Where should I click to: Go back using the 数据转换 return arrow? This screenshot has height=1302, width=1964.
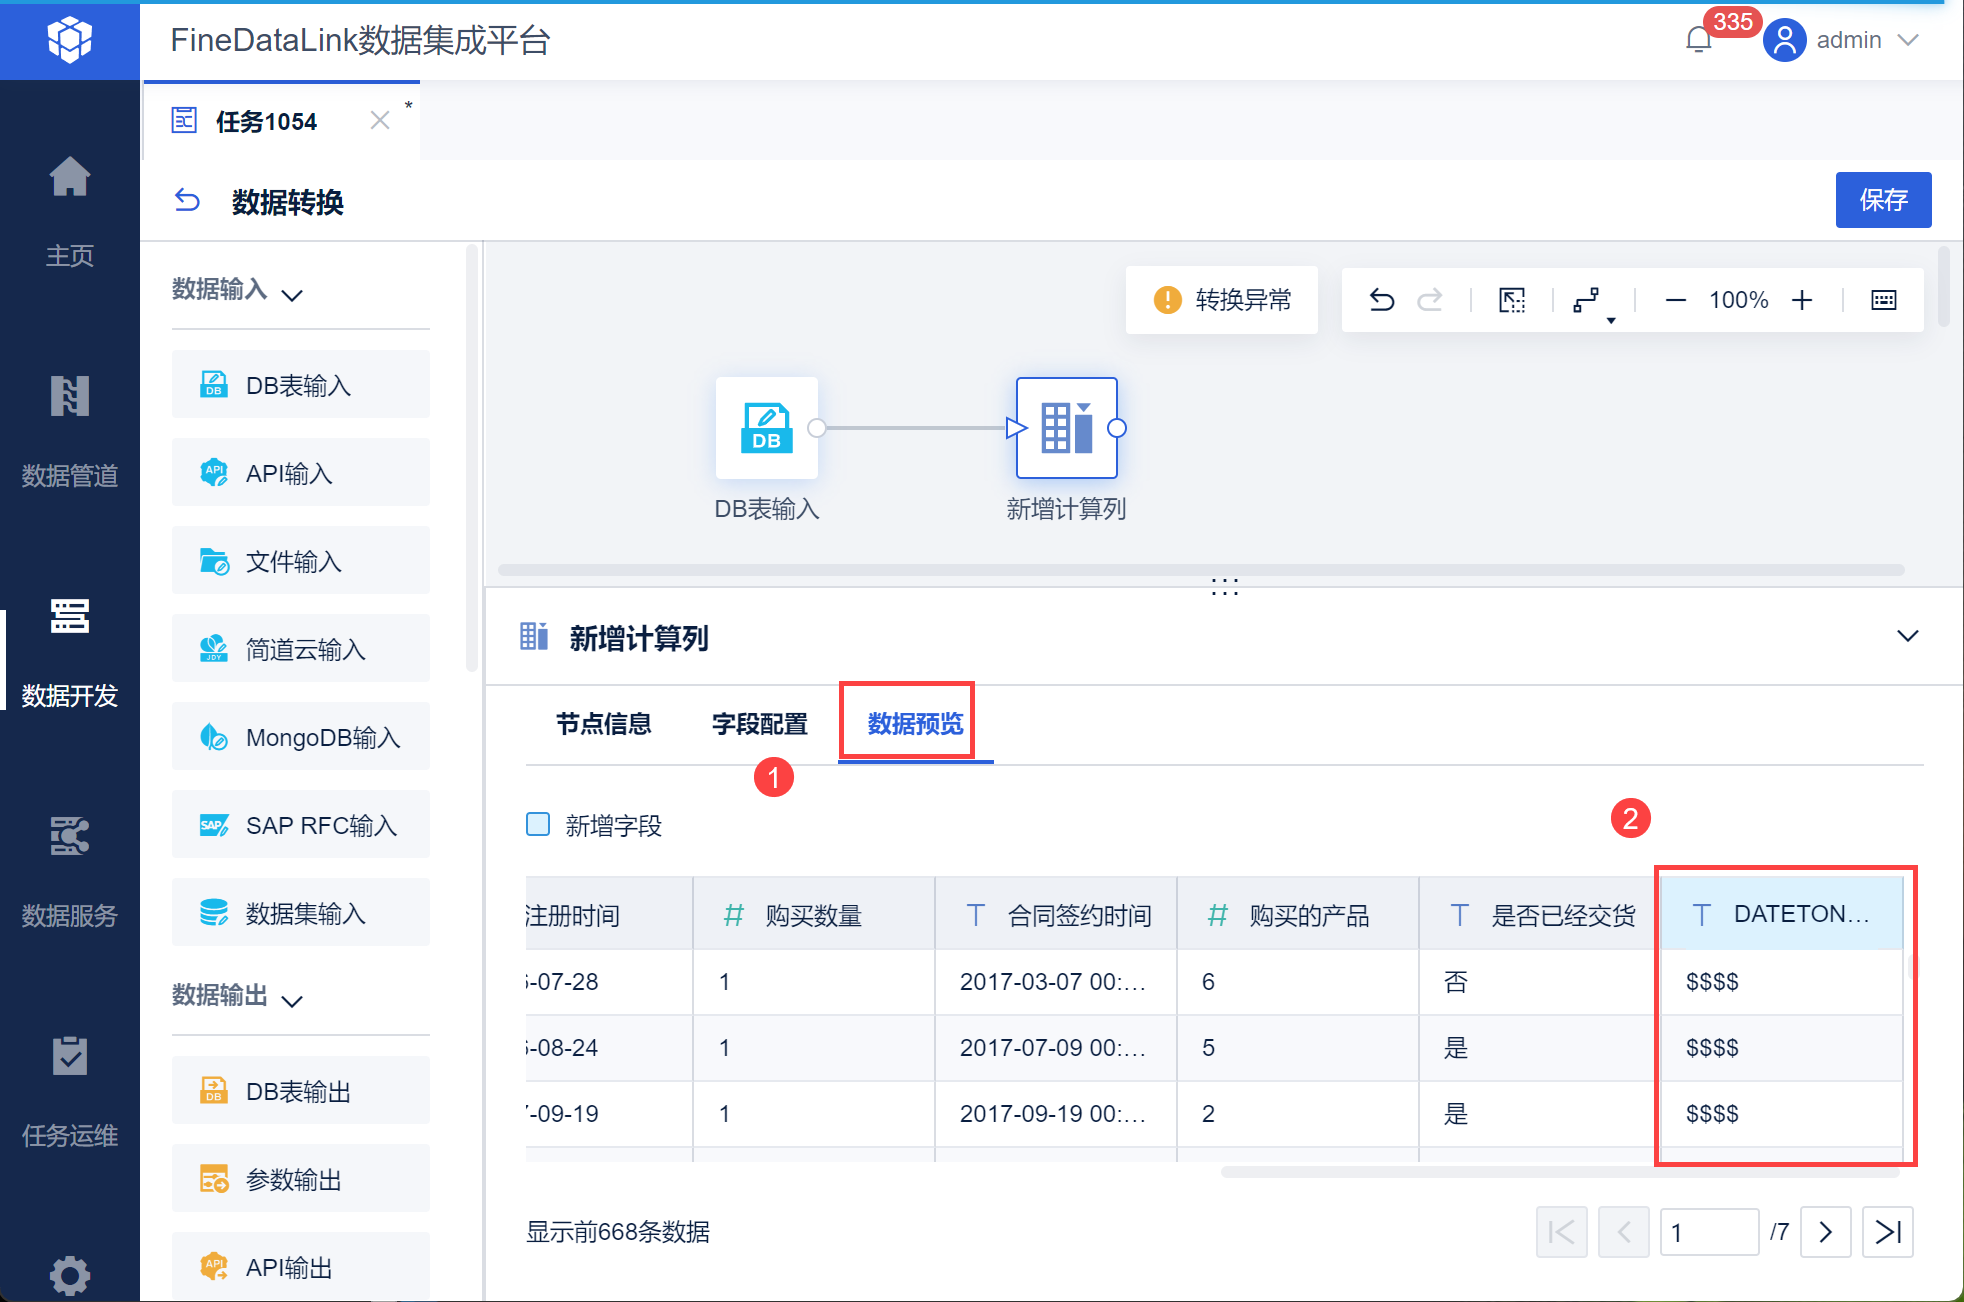tap(187, 201)
